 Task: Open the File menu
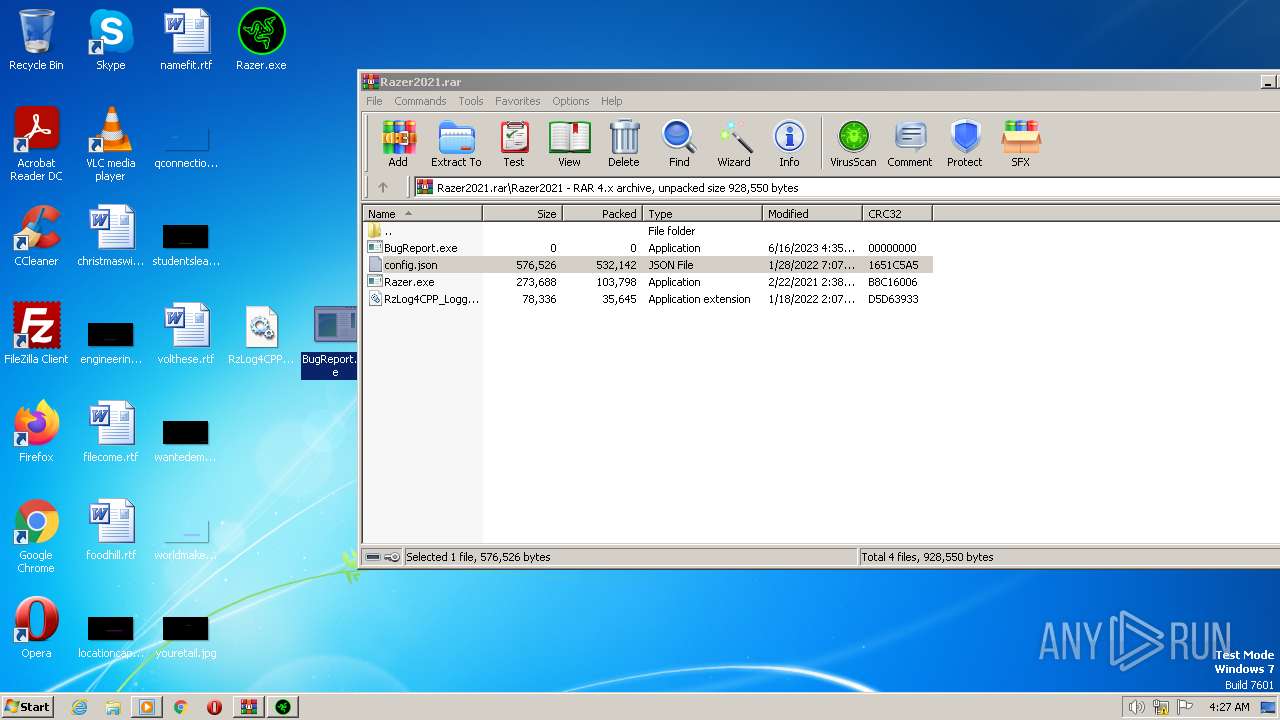[374, 101]
